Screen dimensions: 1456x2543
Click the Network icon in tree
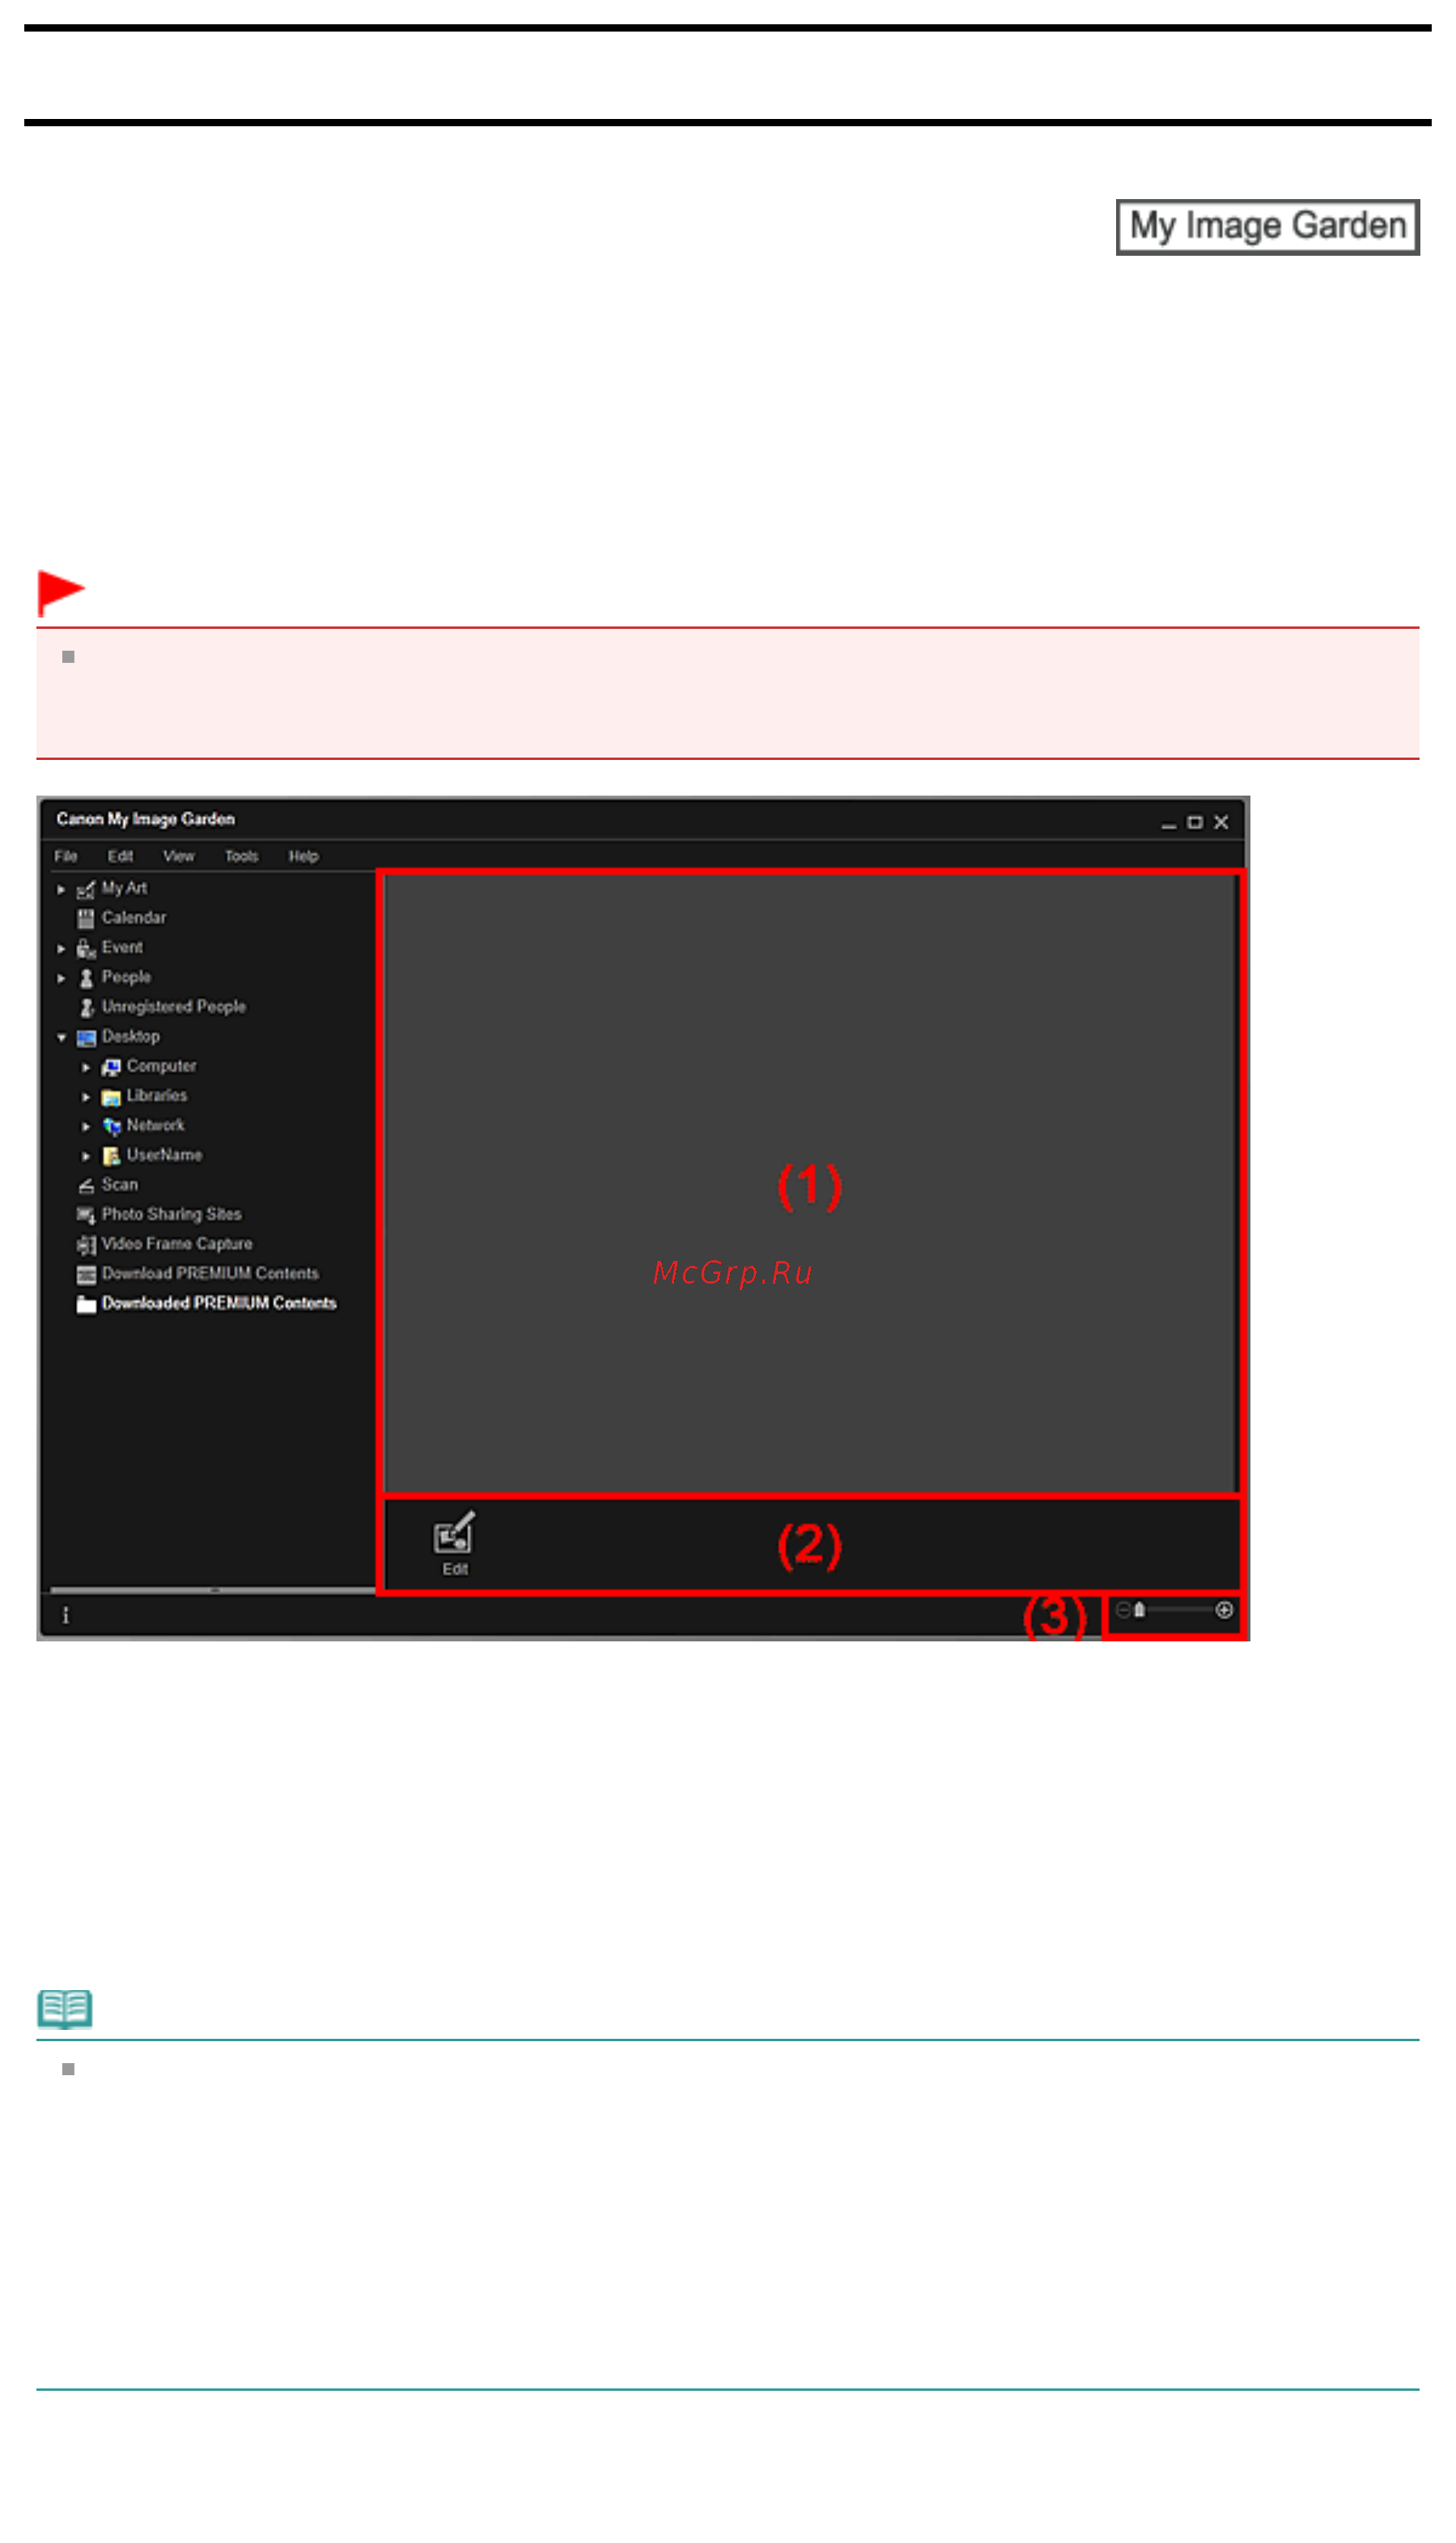(111, 1126)
